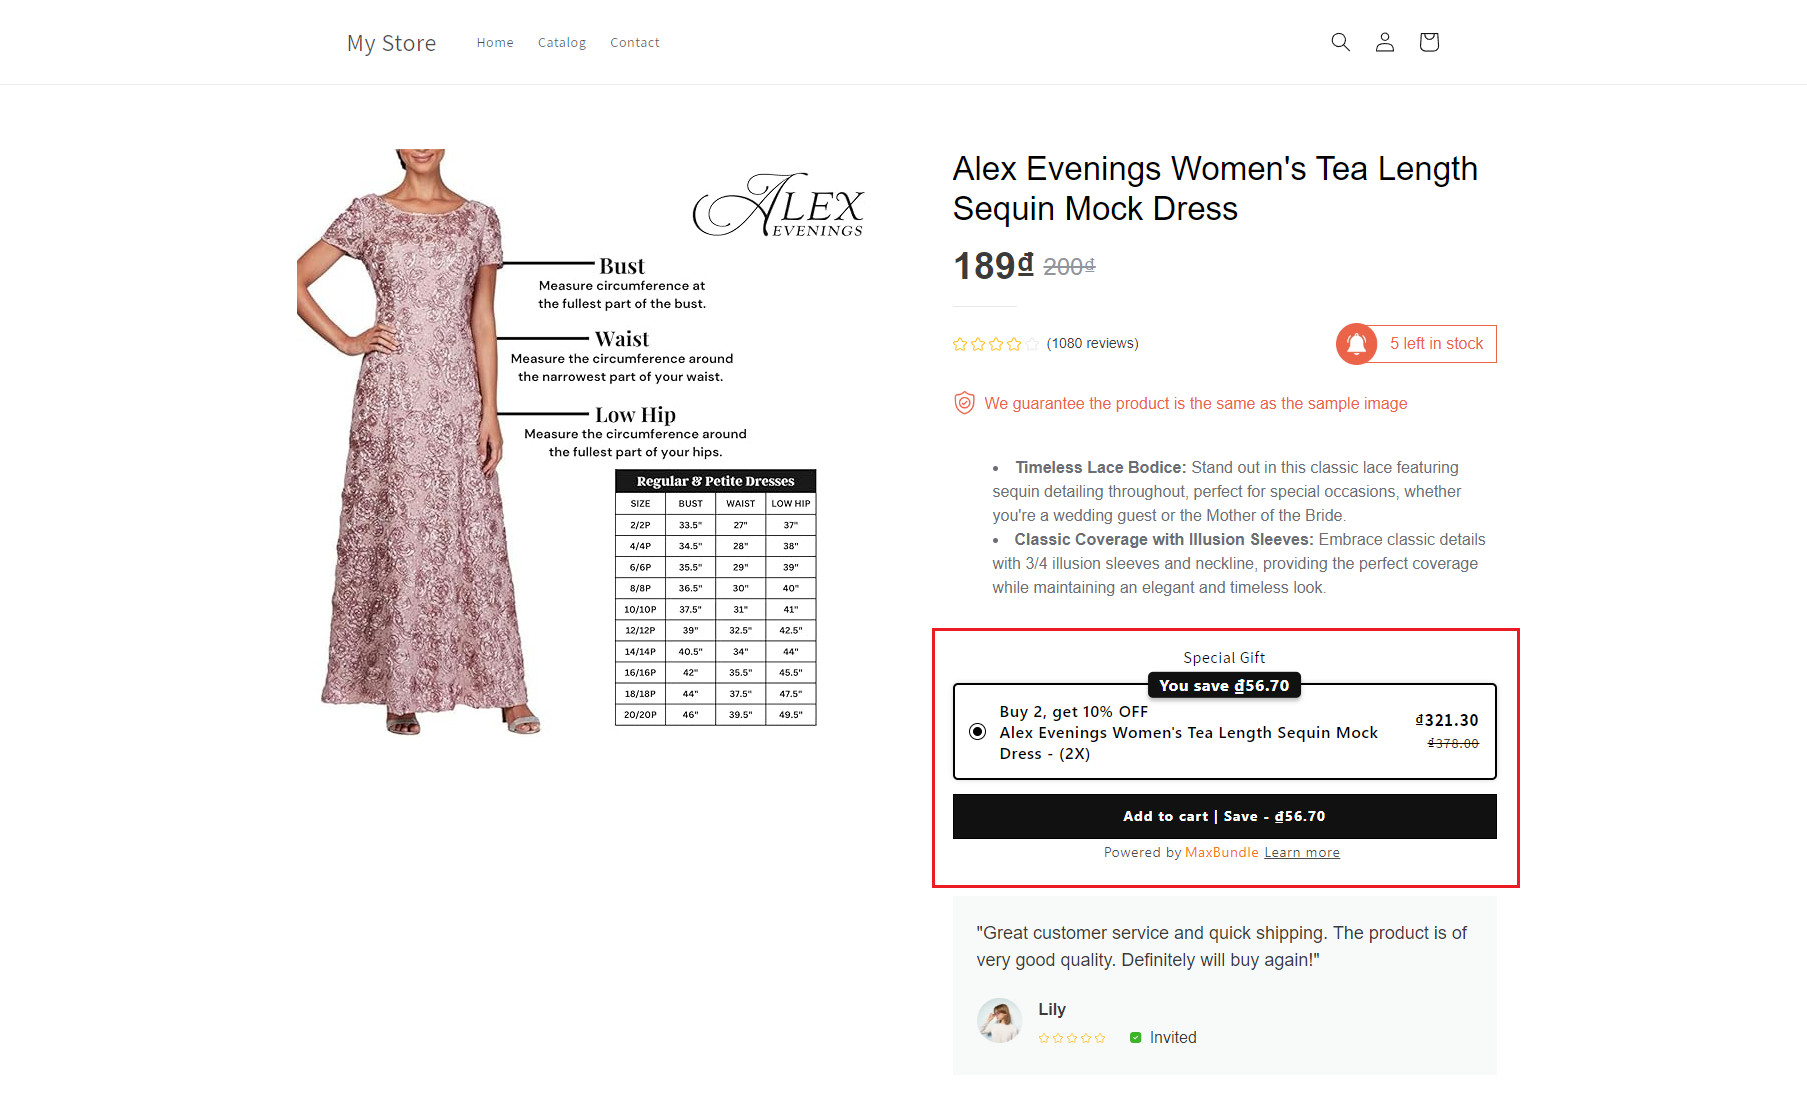This screenshot has height=1116, width=1807.
Task: Click the Great customer service review quote
Action: click(x=1222, y=946)
